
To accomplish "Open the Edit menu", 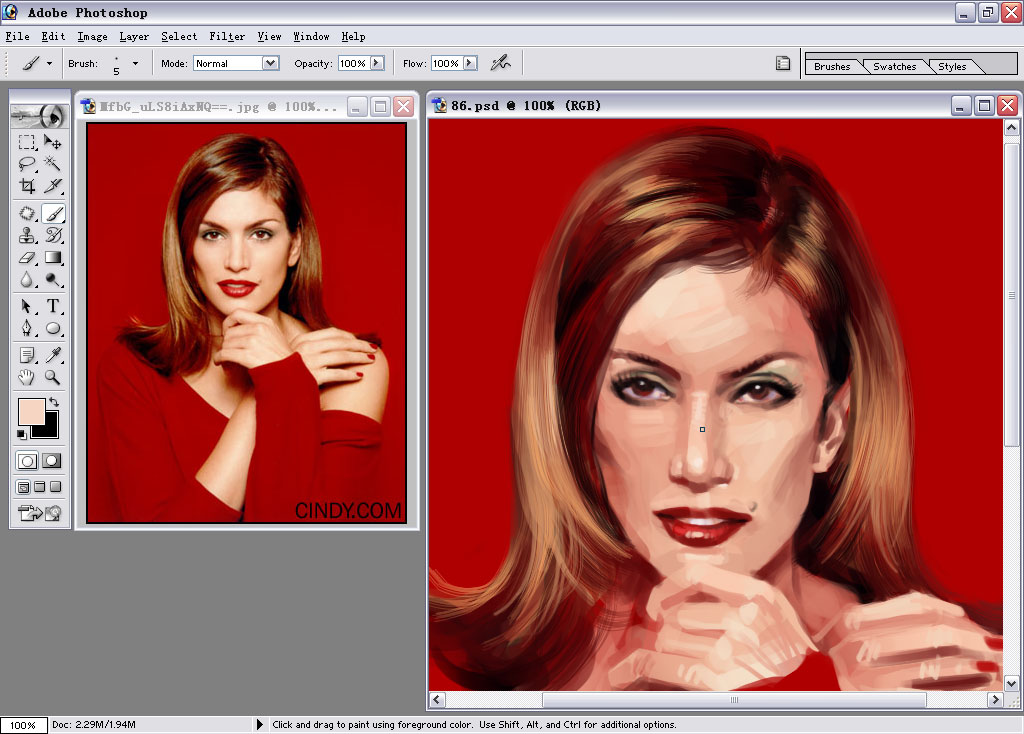I will [53, 37].
